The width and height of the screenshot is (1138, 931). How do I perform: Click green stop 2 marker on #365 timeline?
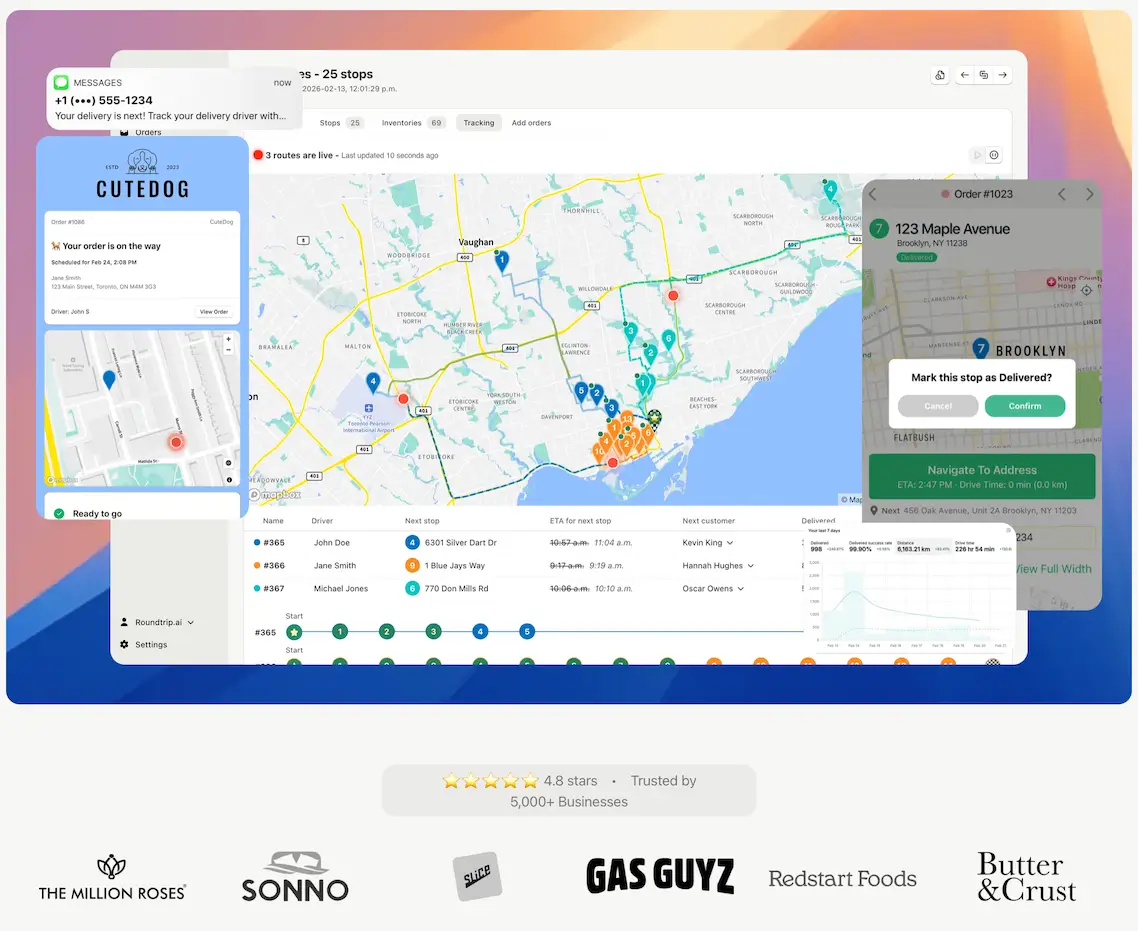click(x=387, y=631)
